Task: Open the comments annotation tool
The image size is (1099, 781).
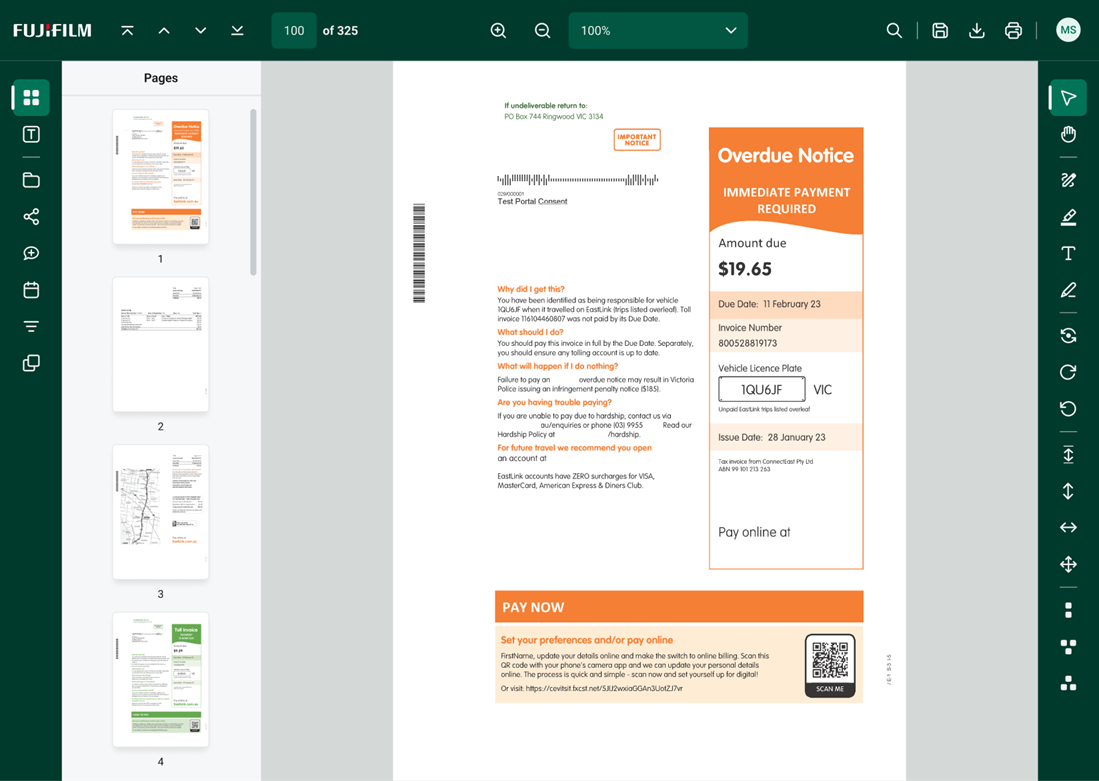Action: [30, 253]
